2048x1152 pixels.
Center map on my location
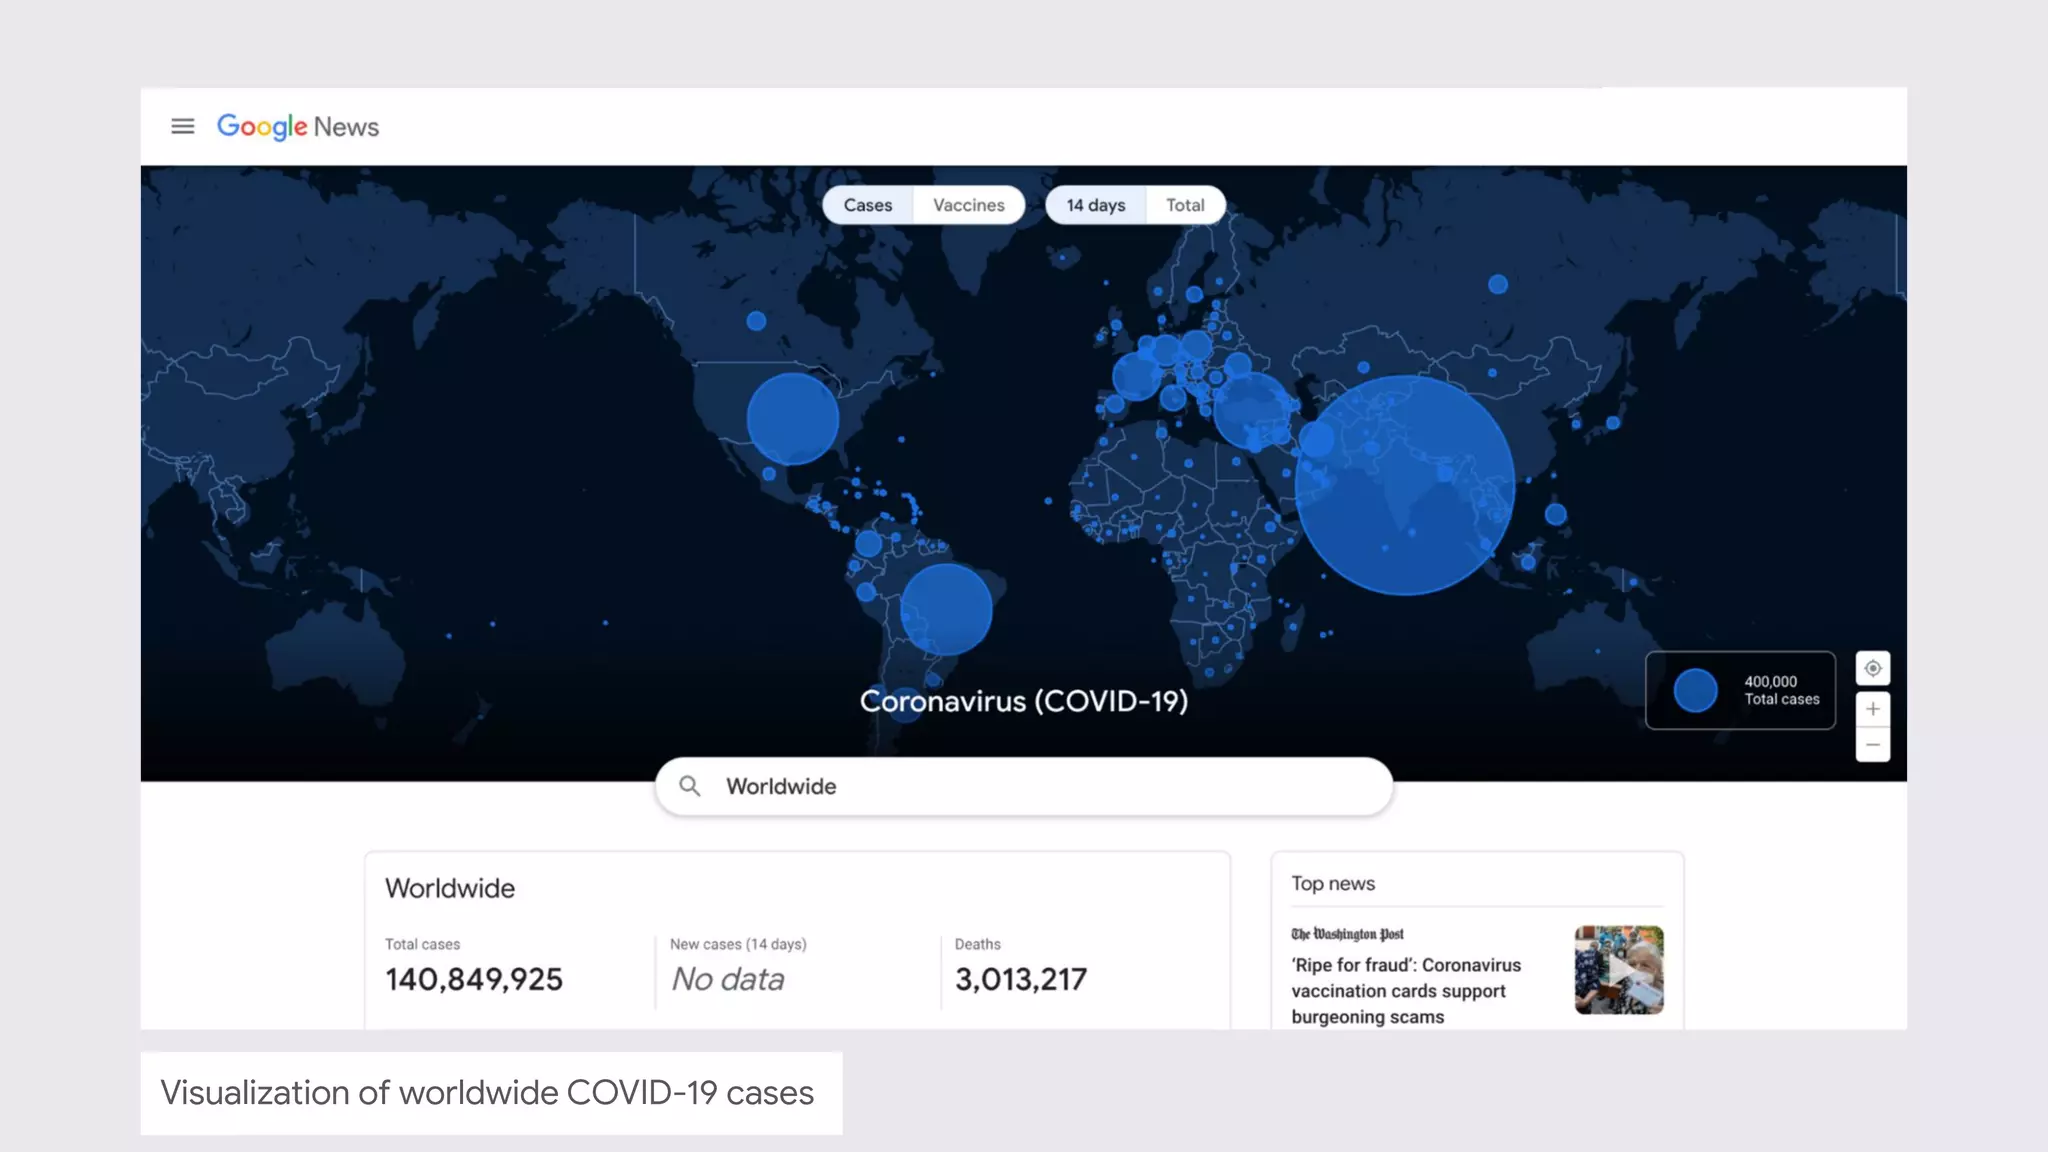1873,668
